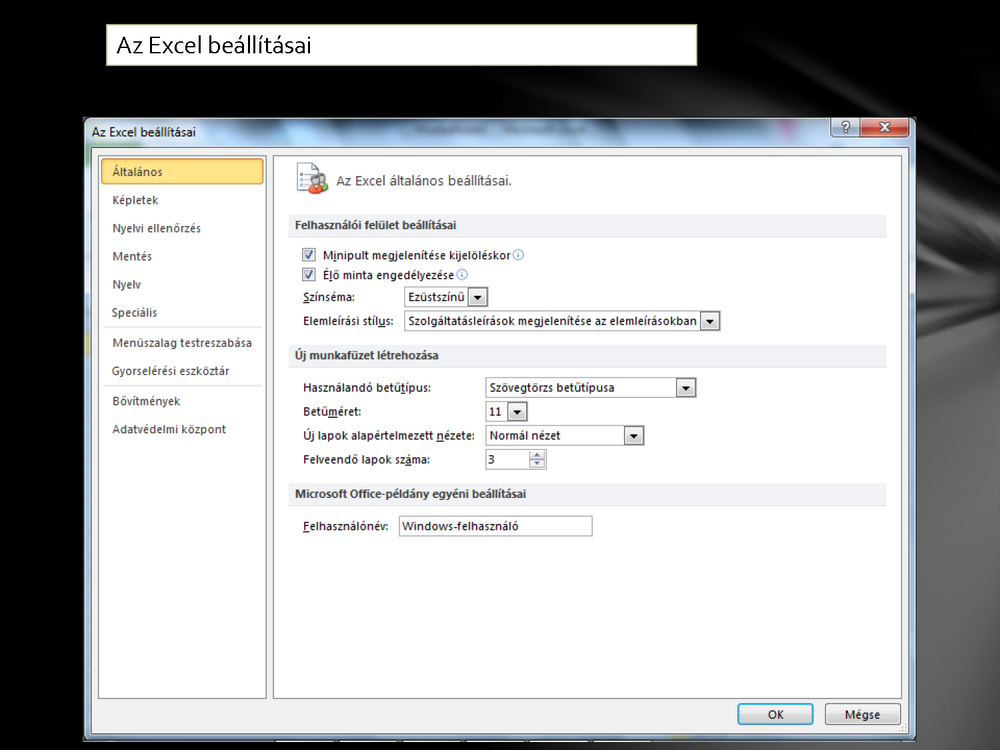The height and width of the screenshot is (750, 1000).
Task: Confirm settings with the OK button
Action: click(776, 714)
